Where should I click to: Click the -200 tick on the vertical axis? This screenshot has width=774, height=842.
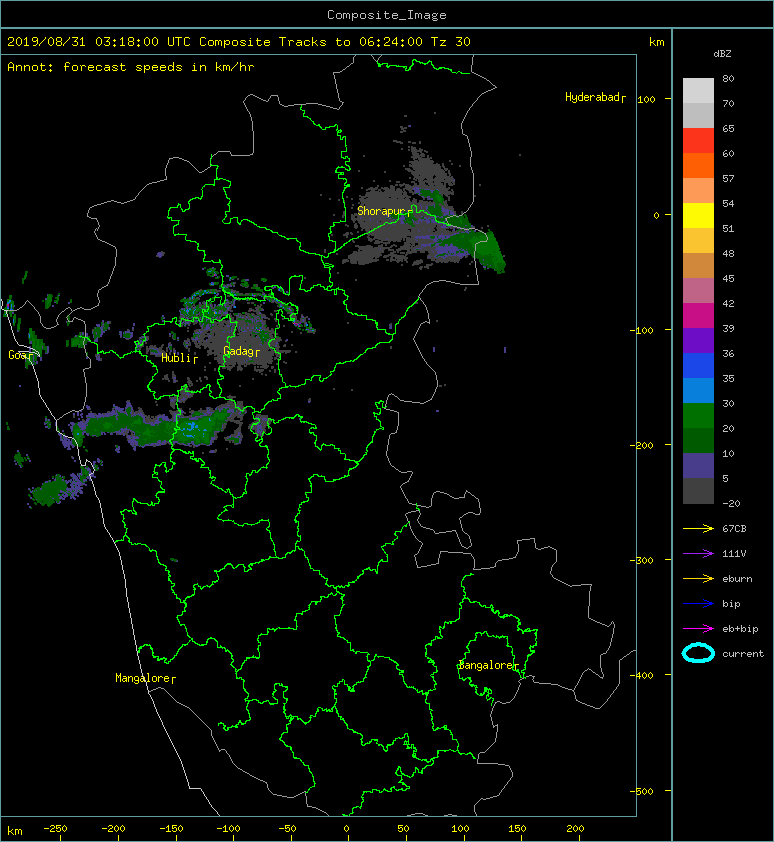coord(642,445)
